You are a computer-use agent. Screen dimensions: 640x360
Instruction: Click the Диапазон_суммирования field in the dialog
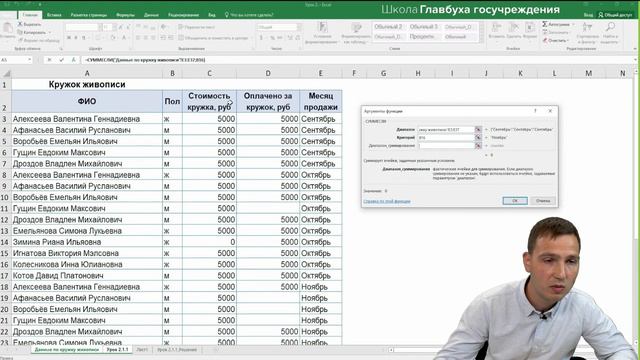click(446, 146)
